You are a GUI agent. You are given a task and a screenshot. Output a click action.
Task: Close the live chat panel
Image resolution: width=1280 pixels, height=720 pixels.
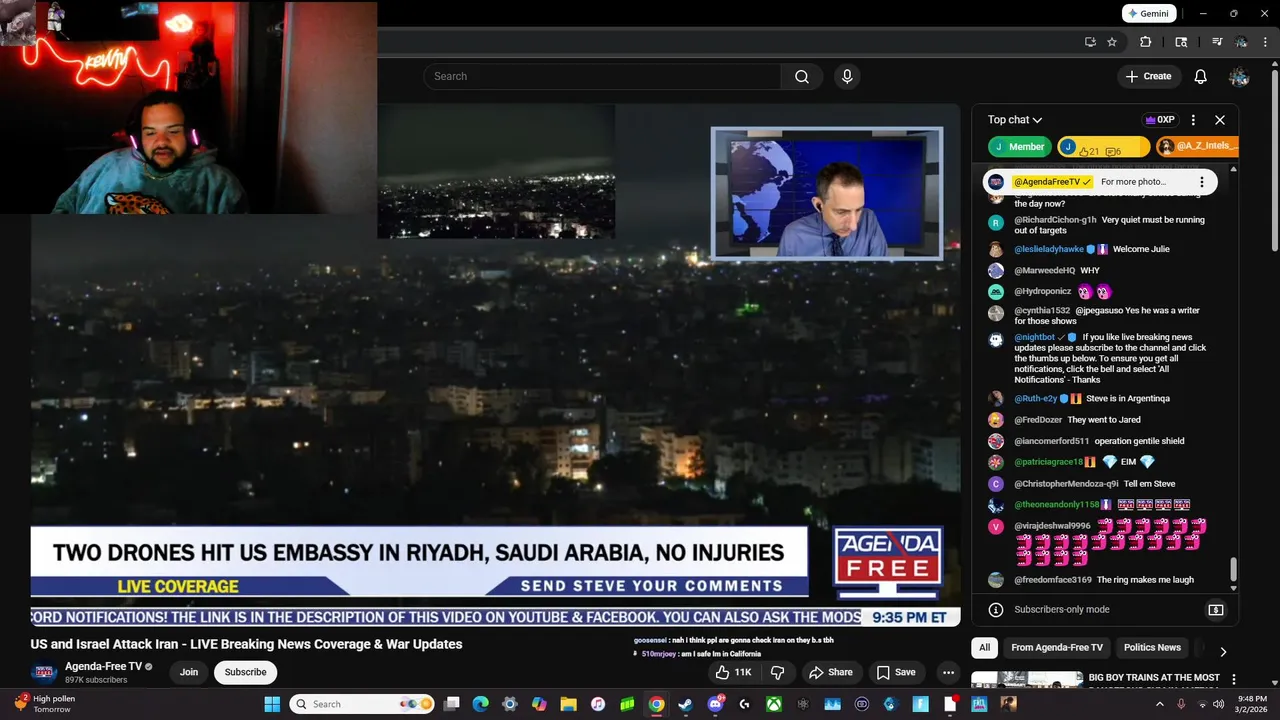click(1220, 120)
